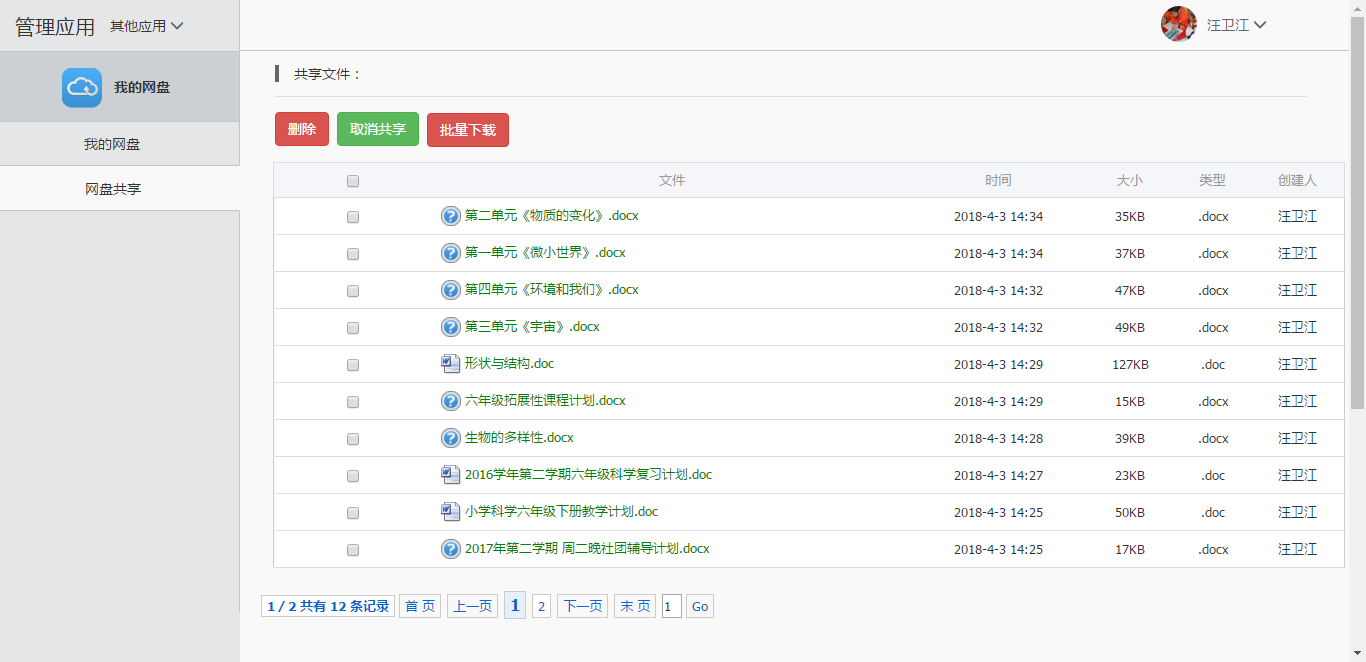Toggle the select-all checkbox in table header
This screenshot has height=662, width=1366.
coord(353,181)
